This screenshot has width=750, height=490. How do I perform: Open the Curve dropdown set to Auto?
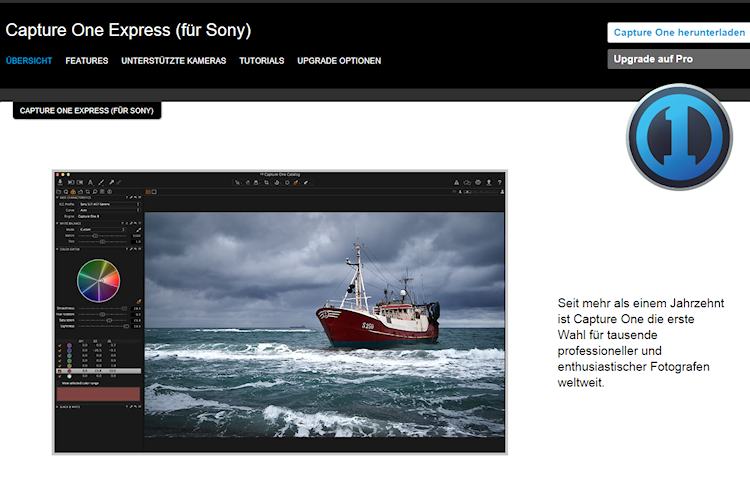point(110,210)
